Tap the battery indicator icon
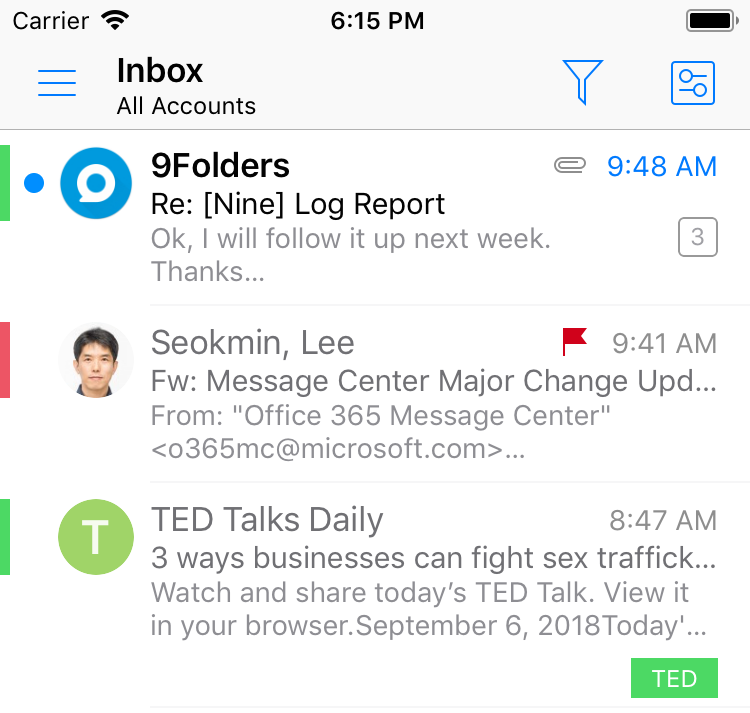The image size is (750, 713). click(712, 21)
